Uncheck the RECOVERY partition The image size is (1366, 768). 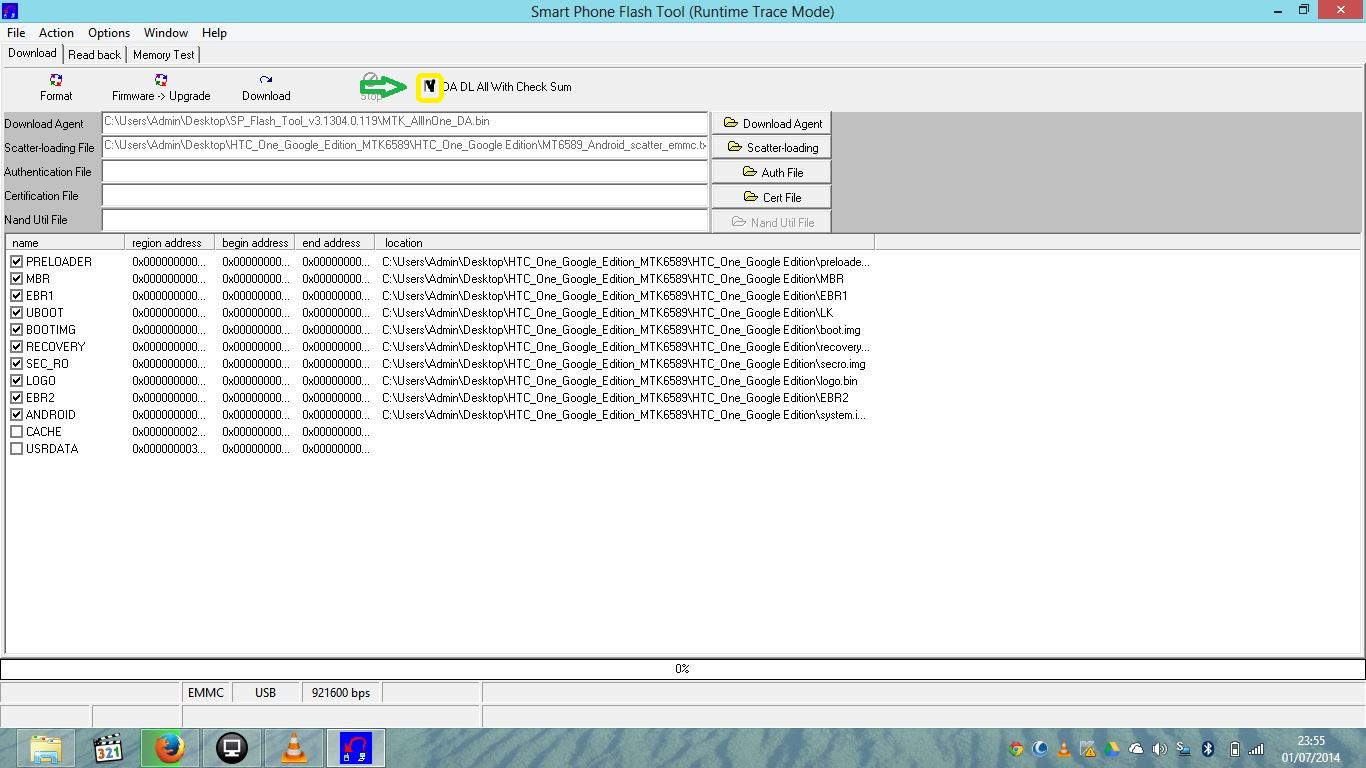[16, 346]
